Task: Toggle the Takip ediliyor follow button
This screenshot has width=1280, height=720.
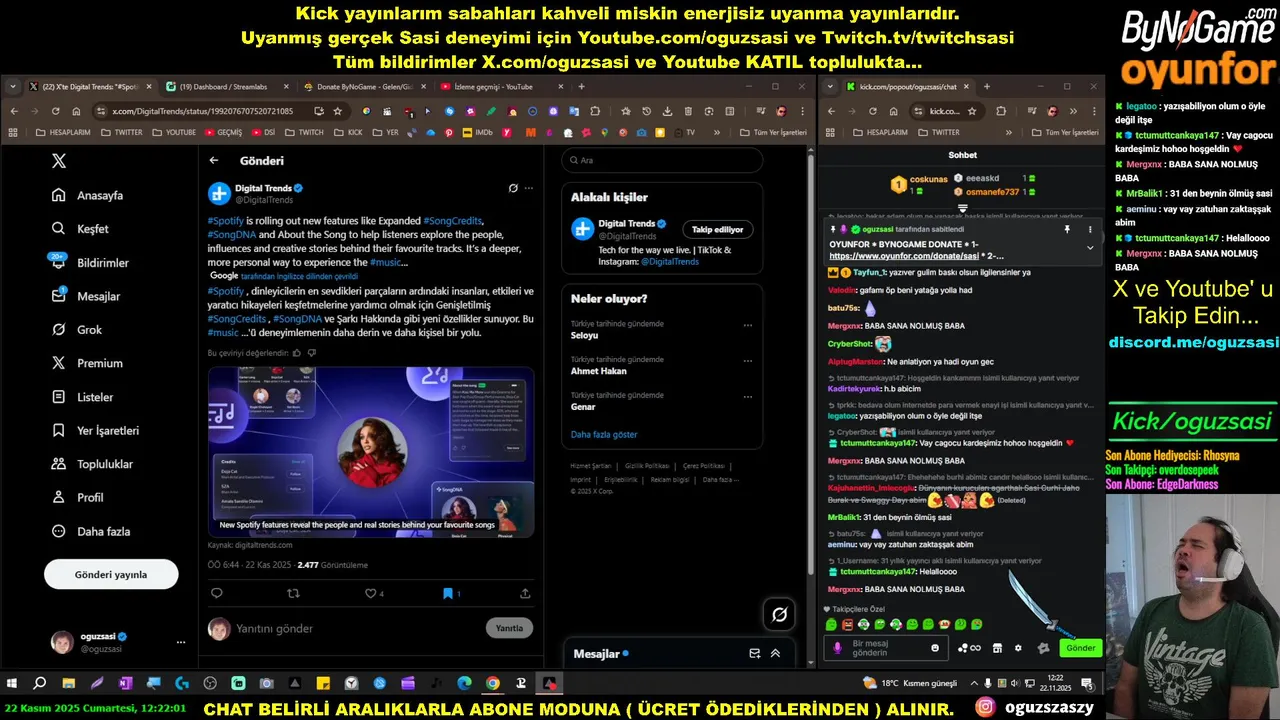Action: tap(718, 229)
